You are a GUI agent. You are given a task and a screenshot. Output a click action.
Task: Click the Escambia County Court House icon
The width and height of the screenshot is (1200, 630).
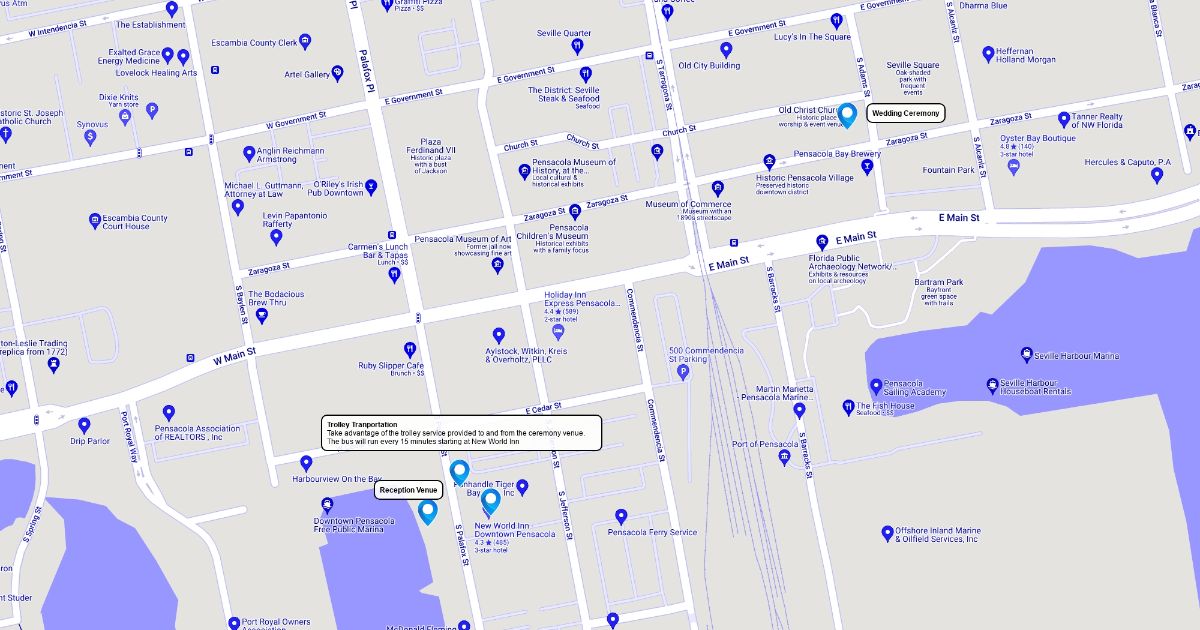point(95,221)
